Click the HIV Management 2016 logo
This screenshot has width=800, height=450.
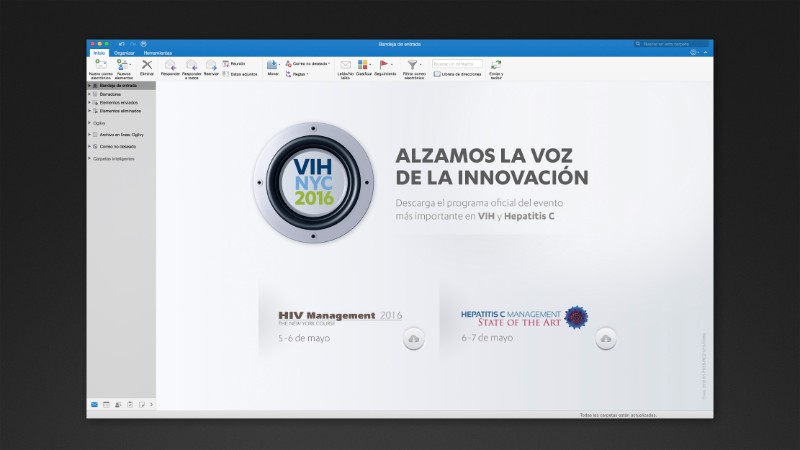click(340, 317)
